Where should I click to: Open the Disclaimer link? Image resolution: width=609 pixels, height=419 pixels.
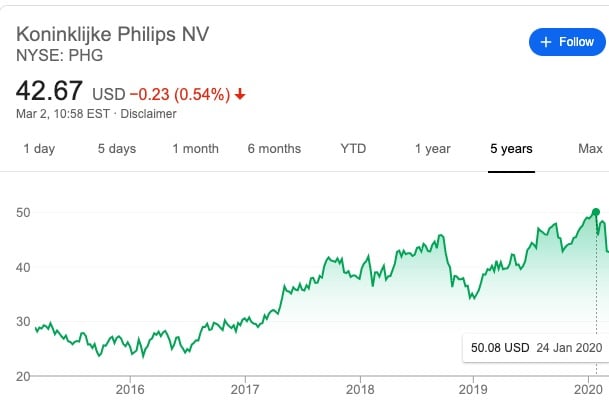coord(148,114)
